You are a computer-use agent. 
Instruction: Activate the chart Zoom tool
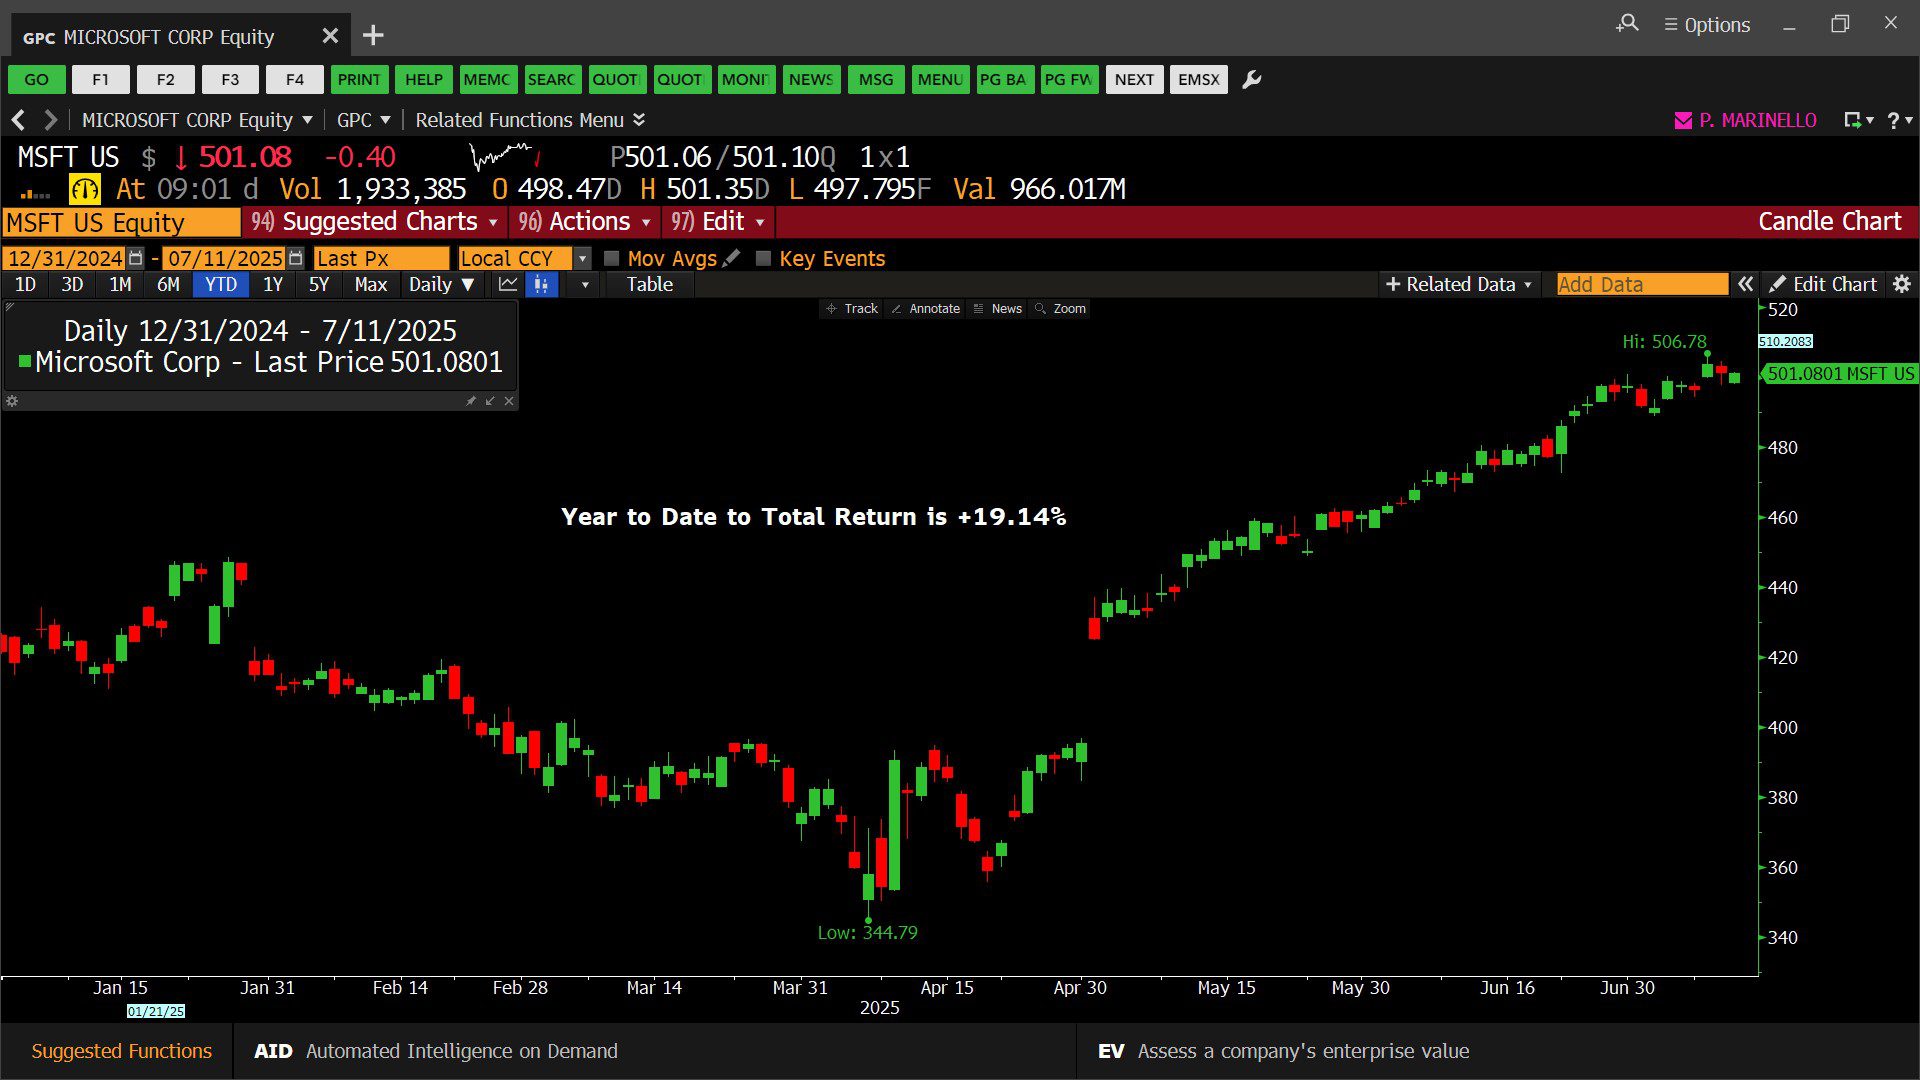pyautogui.click(x=1060, y=308)
